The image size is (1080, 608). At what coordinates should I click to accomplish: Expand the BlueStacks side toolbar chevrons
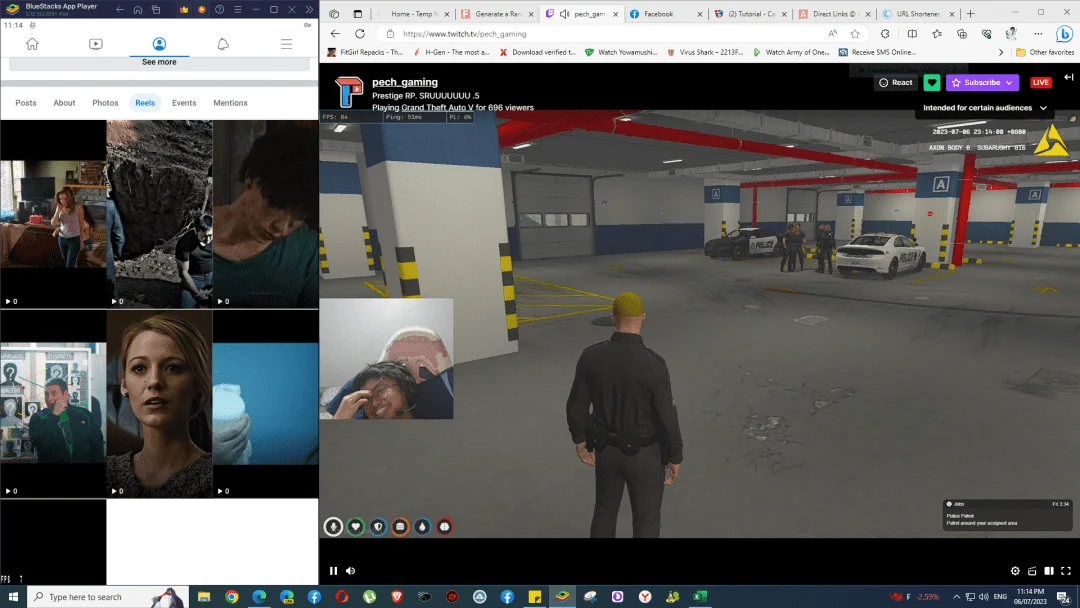click(309, 10)
